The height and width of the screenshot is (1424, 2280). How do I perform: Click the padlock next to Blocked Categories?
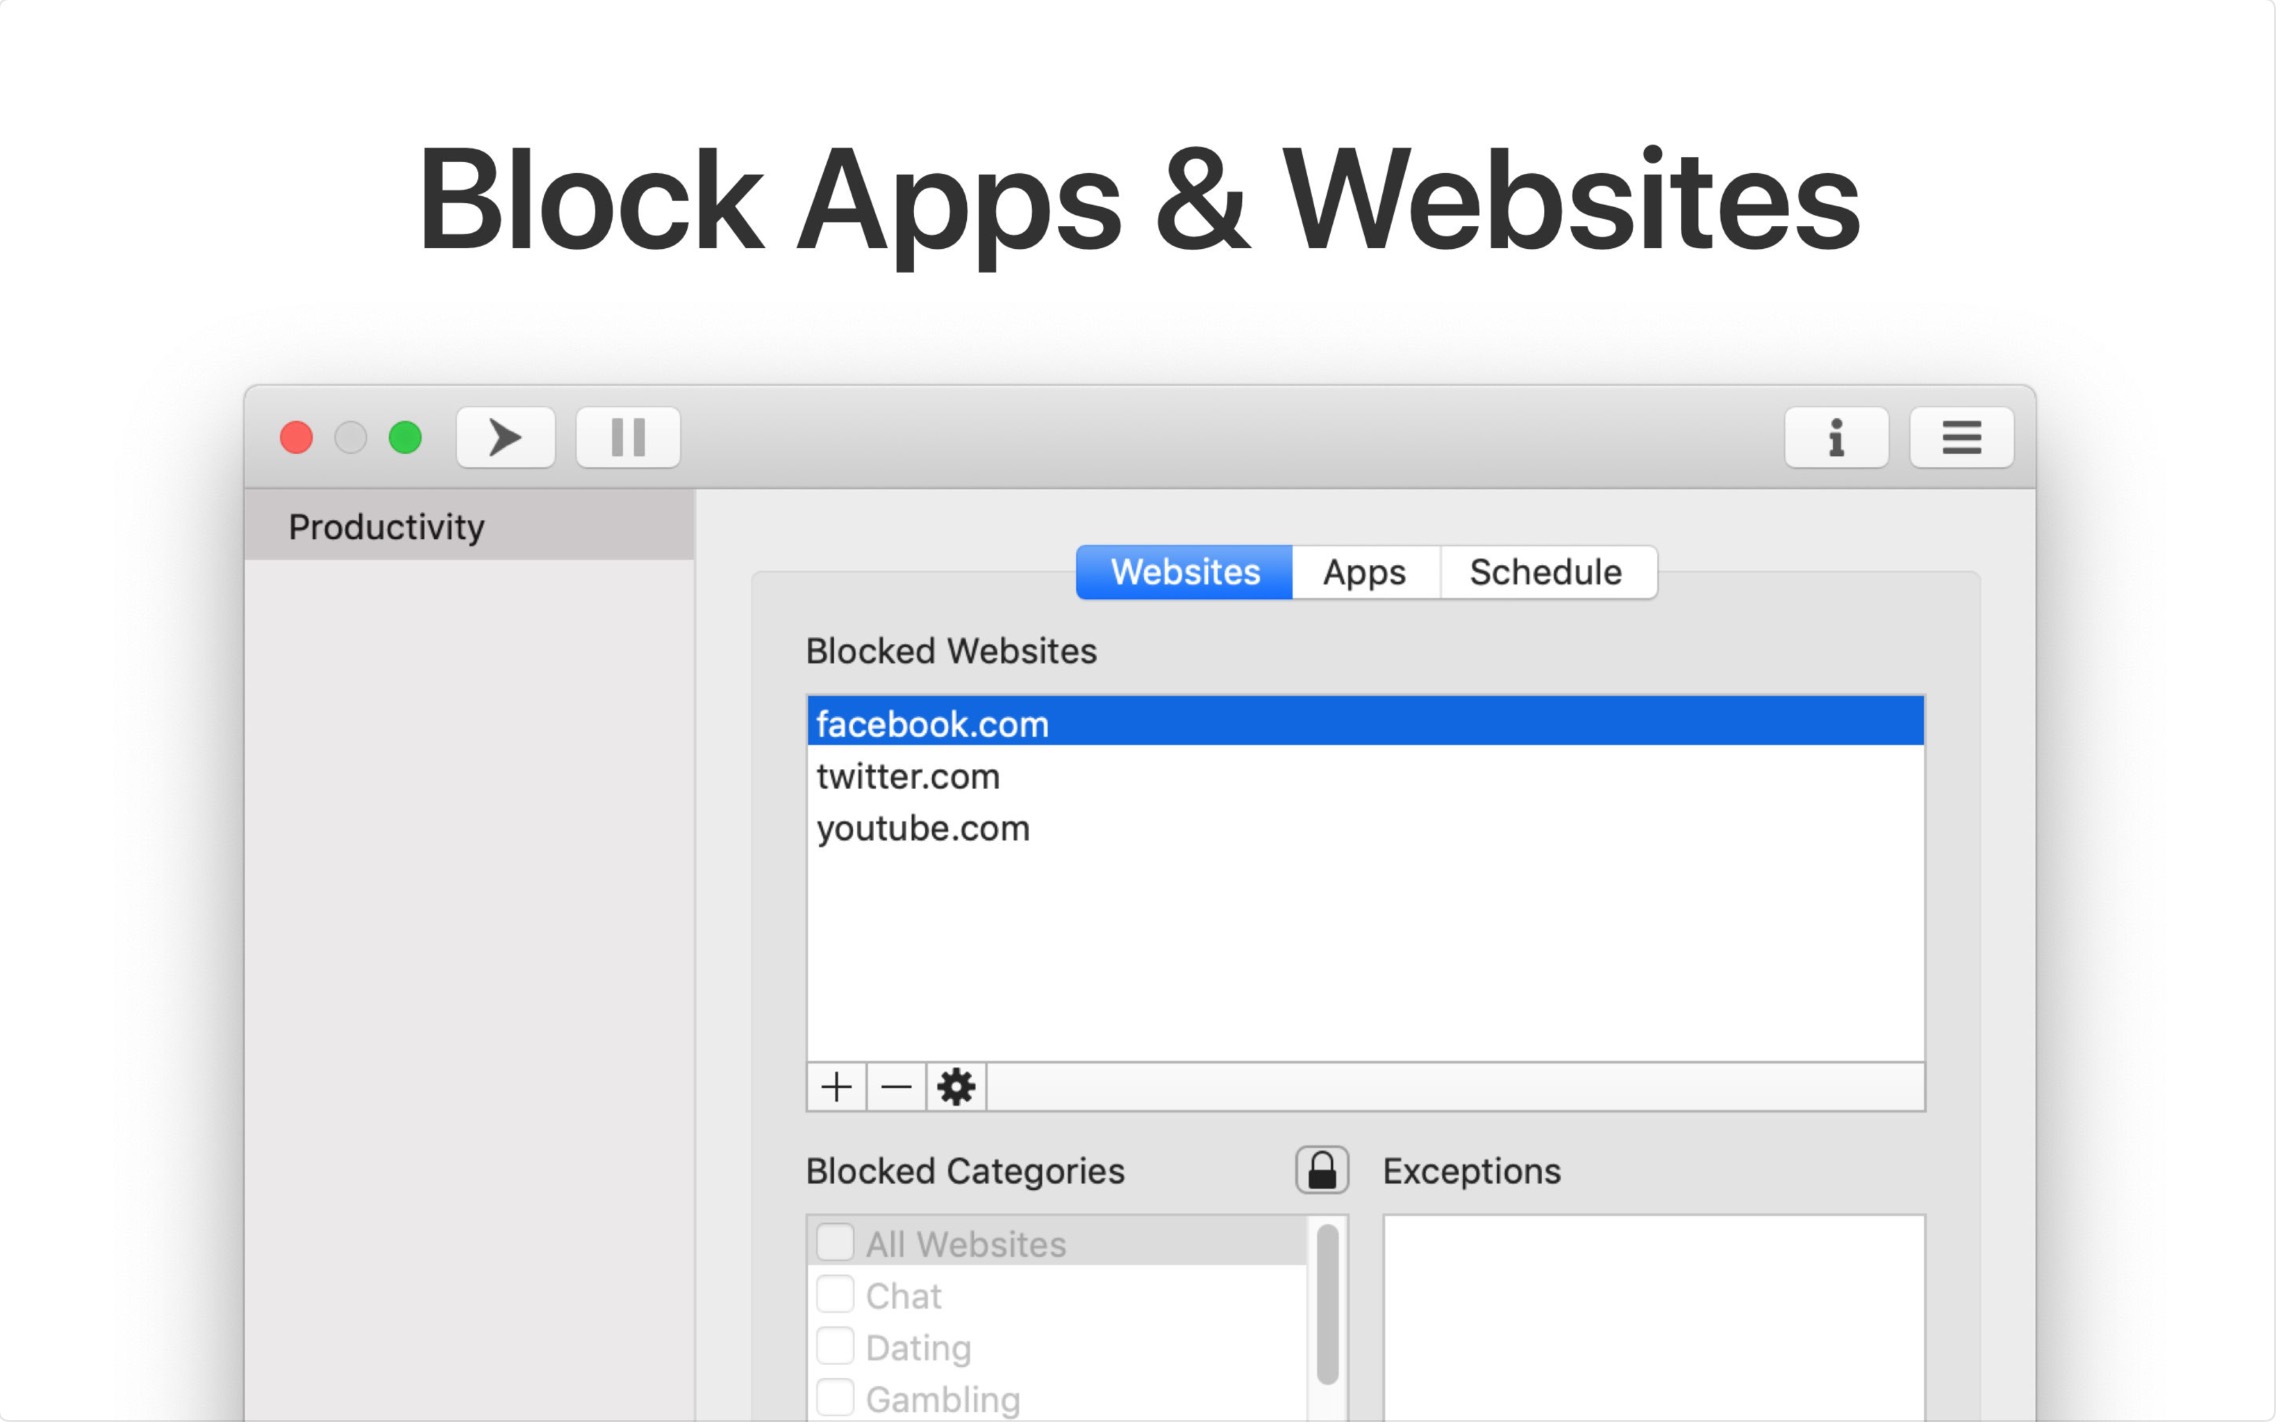pos(1324,1172)
